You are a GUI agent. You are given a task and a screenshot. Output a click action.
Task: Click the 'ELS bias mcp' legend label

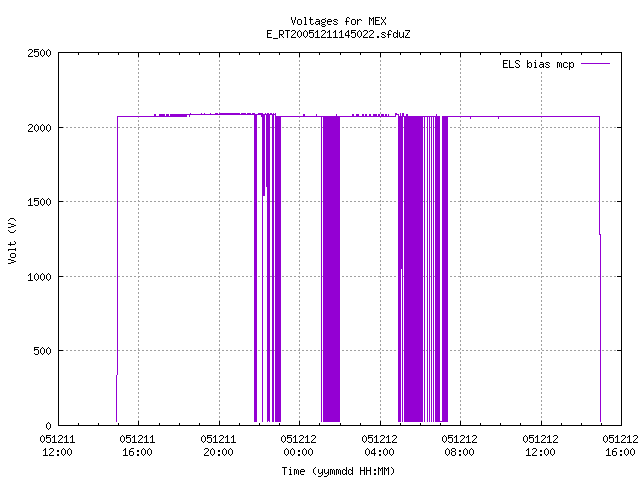click(538, 64)
